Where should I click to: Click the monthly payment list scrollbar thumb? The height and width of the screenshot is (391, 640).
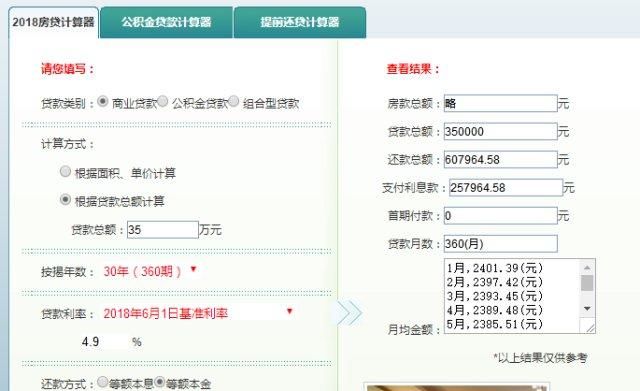click(587, 283)
